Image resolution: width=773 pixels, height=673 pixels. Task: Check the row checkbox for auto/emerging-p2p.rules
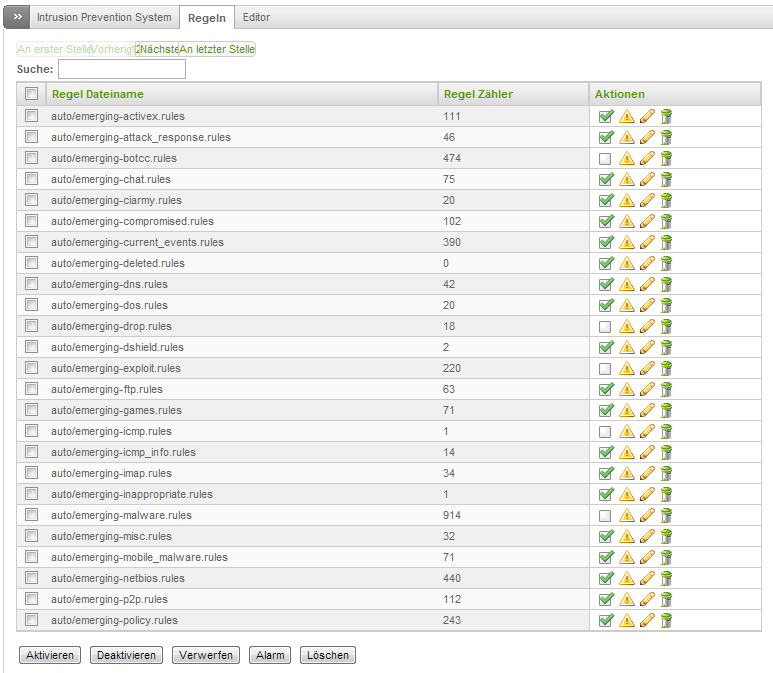point(31,599)
